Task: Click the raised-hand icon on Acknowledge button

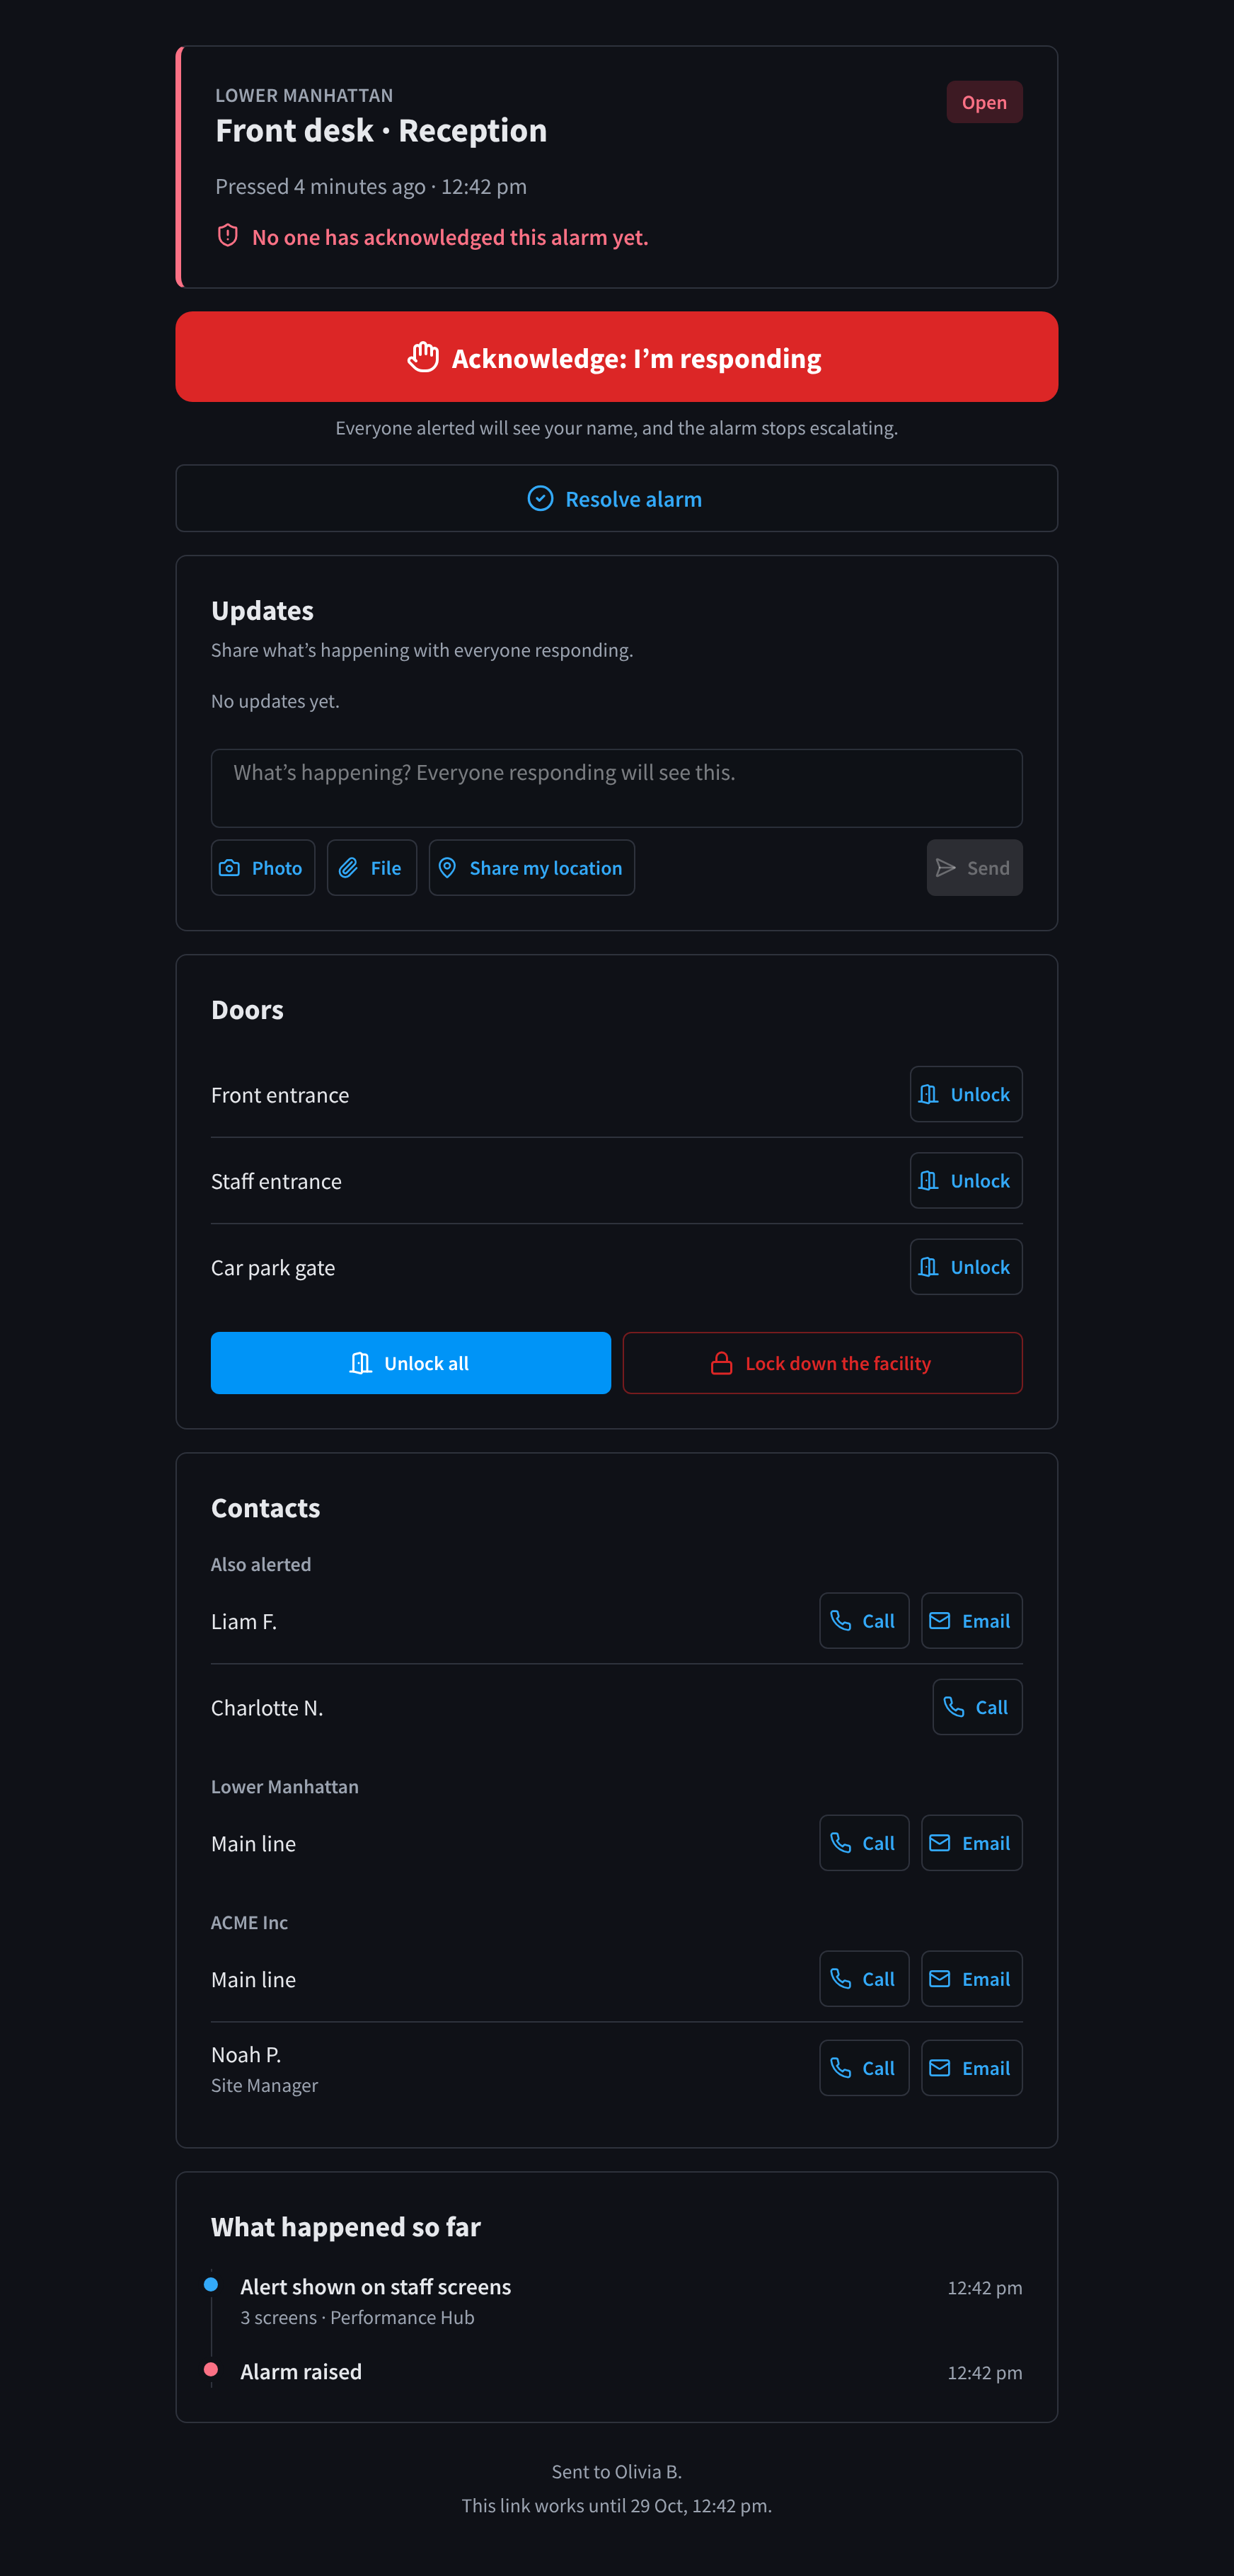Action: click(x=423, y=357)
